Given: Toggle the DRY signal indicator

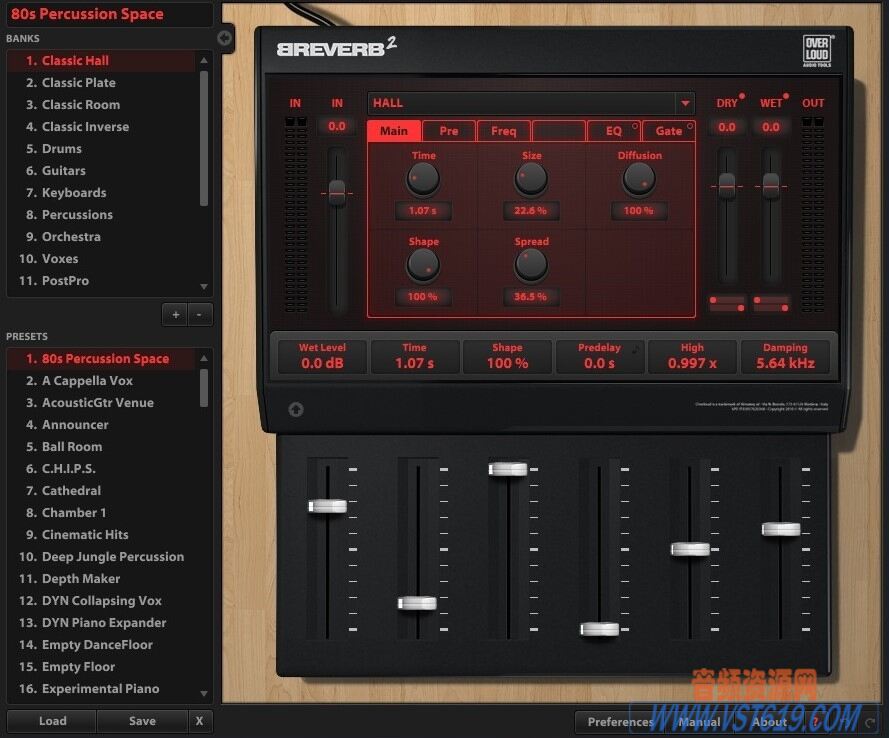Looking at the screenshot, I should point(740,98).
